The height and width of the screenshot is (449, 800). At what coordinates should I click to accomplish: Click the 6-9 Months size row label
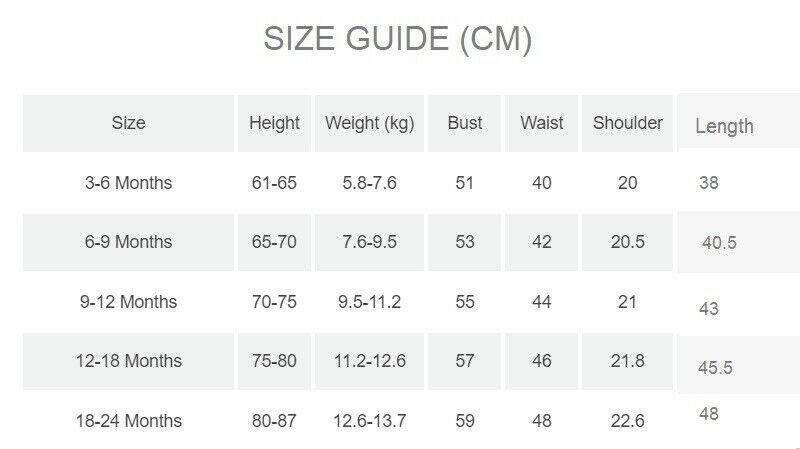pos(128,242)
